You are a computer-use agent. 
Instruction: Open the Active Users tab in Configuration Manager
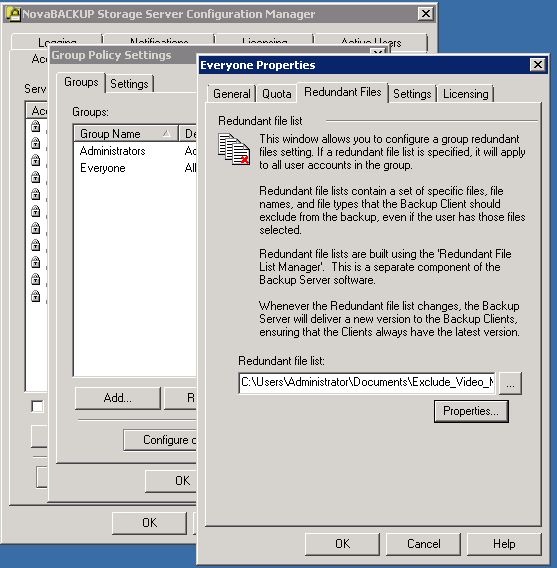(x=371, y=42)
